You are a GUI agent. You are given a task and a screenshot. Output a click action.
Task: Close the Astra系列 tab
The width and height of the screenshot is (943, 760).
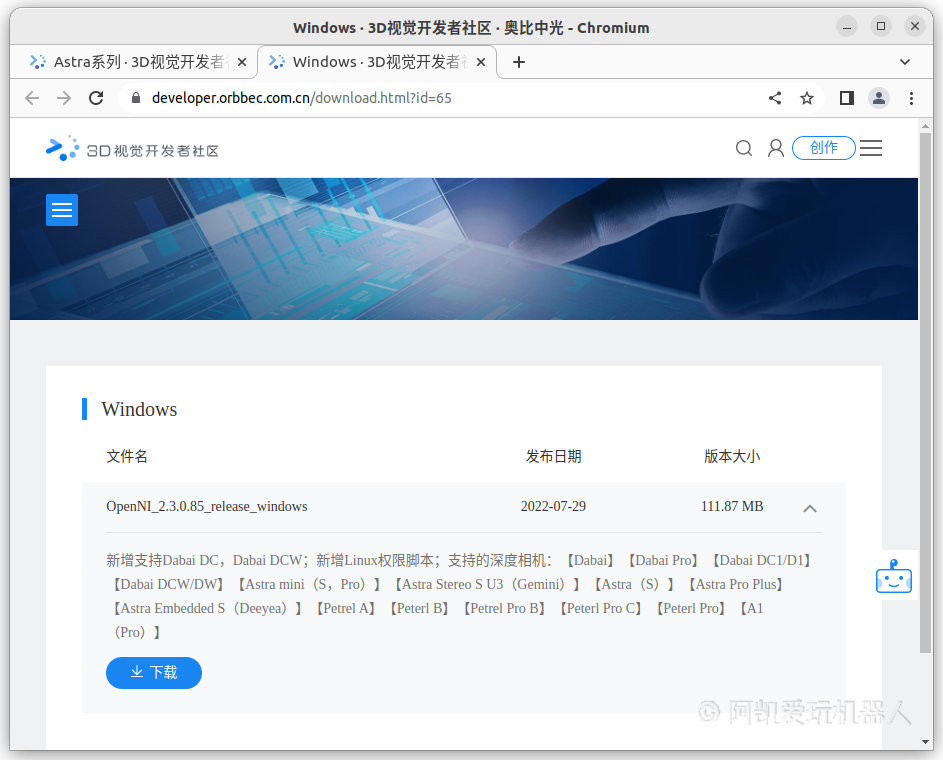[x=242, y=62]
